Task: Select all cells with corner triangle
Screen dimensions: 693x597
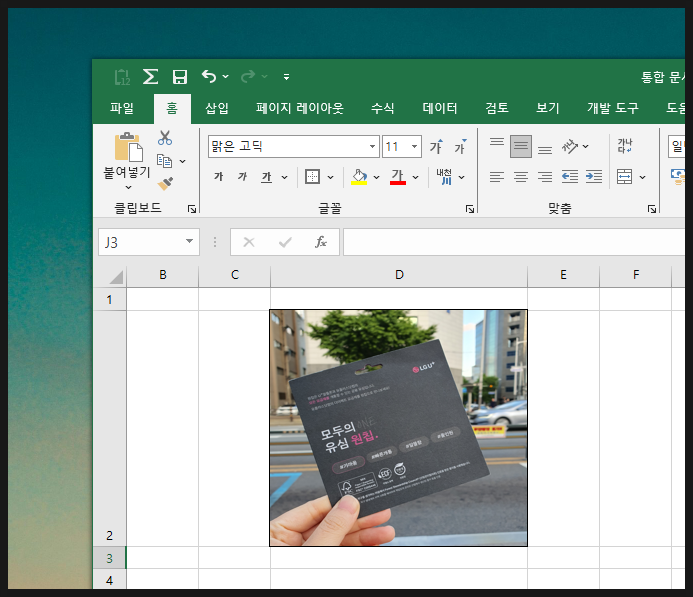Action: click(x=116, y=277)
